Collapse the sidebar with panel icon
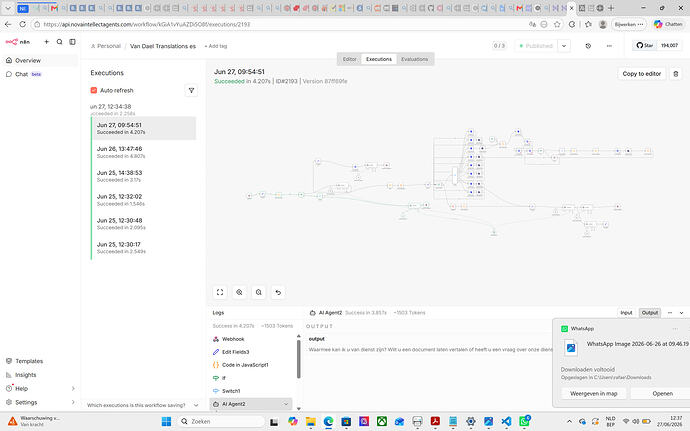690x431 pixels. (x=73, y=42)
